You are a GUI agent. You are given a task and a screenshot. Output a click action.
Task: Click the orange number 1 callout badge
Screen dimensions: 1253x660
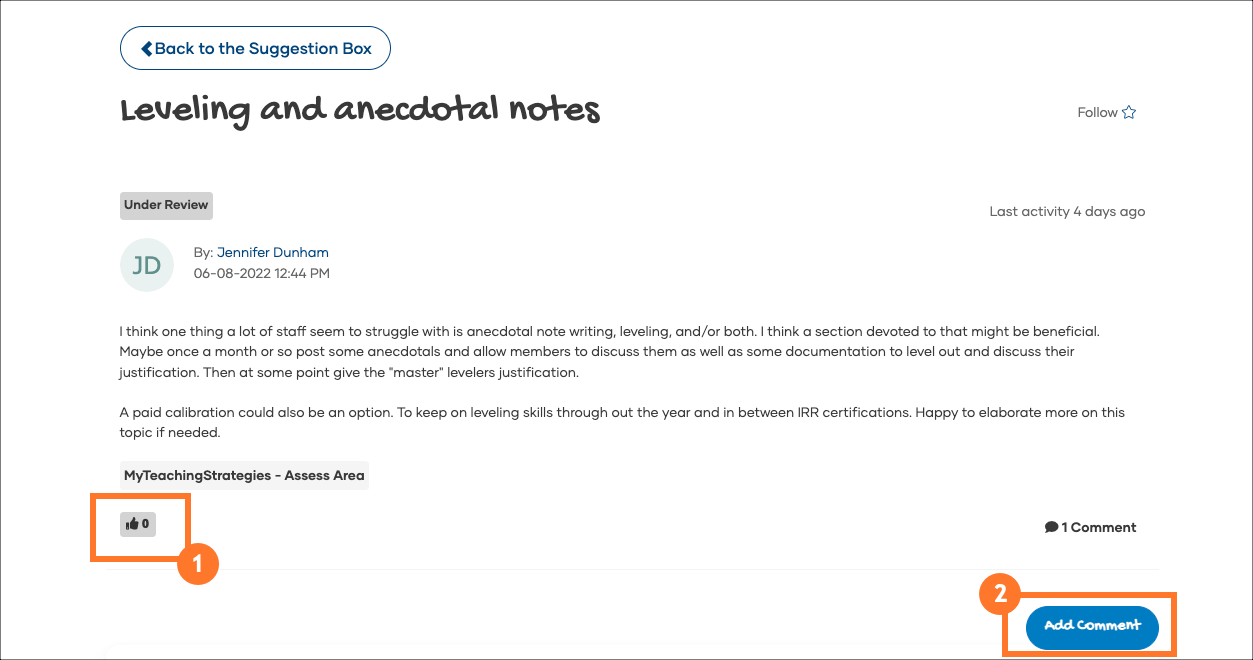point(197,564)
